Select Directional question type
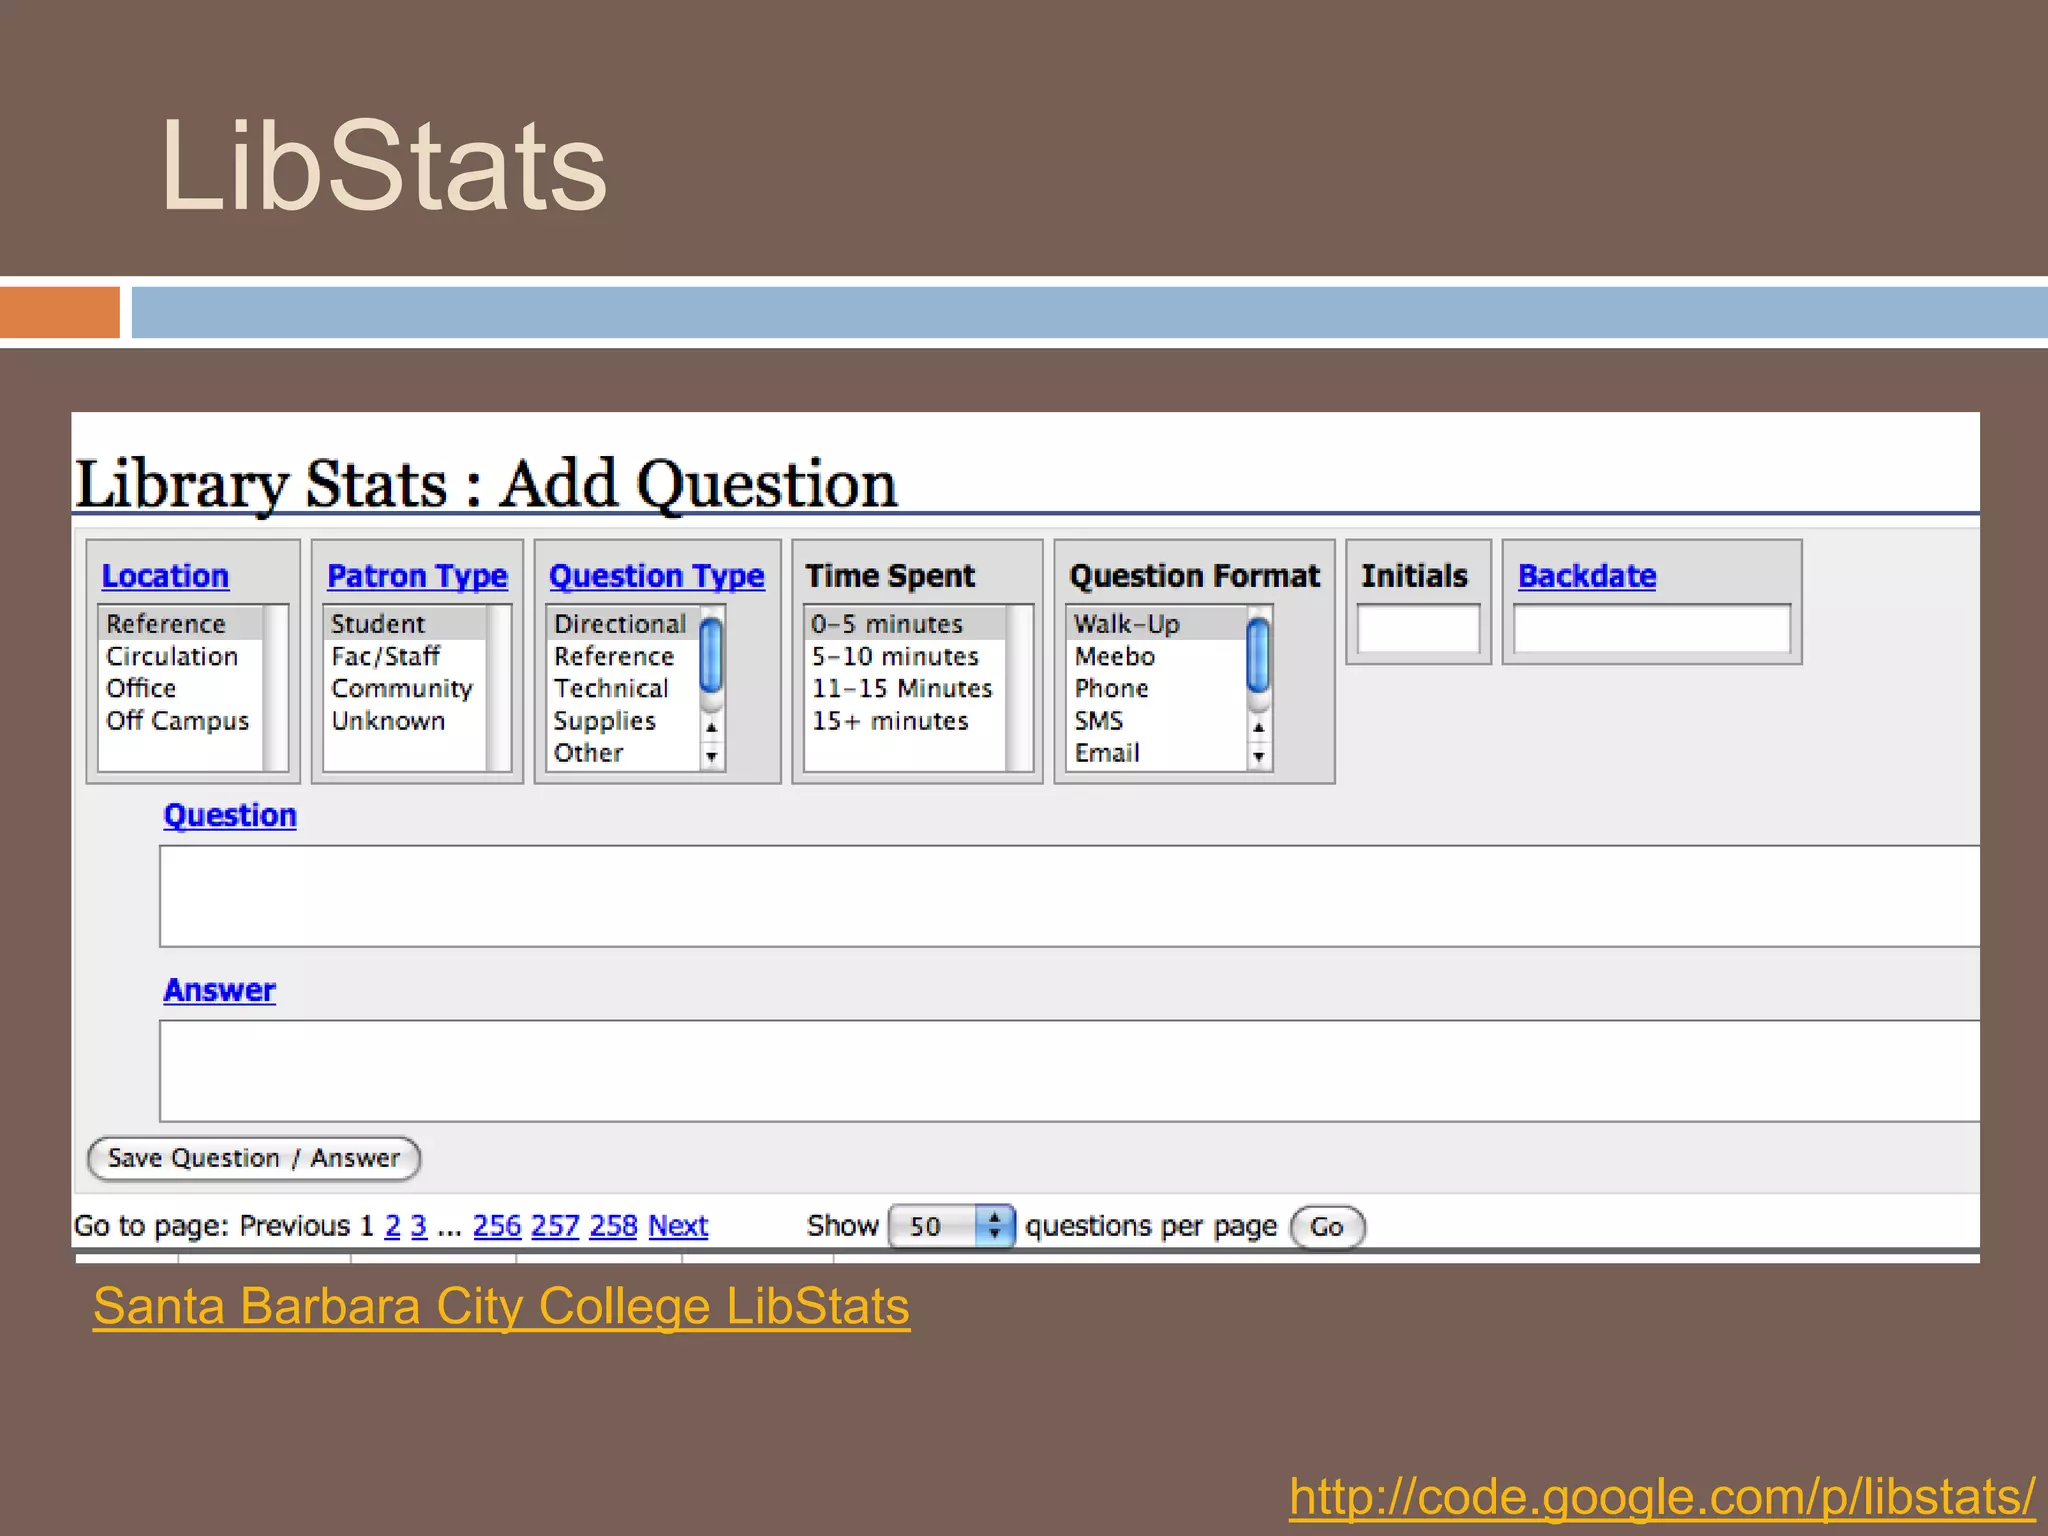 [x=624, y=624]
